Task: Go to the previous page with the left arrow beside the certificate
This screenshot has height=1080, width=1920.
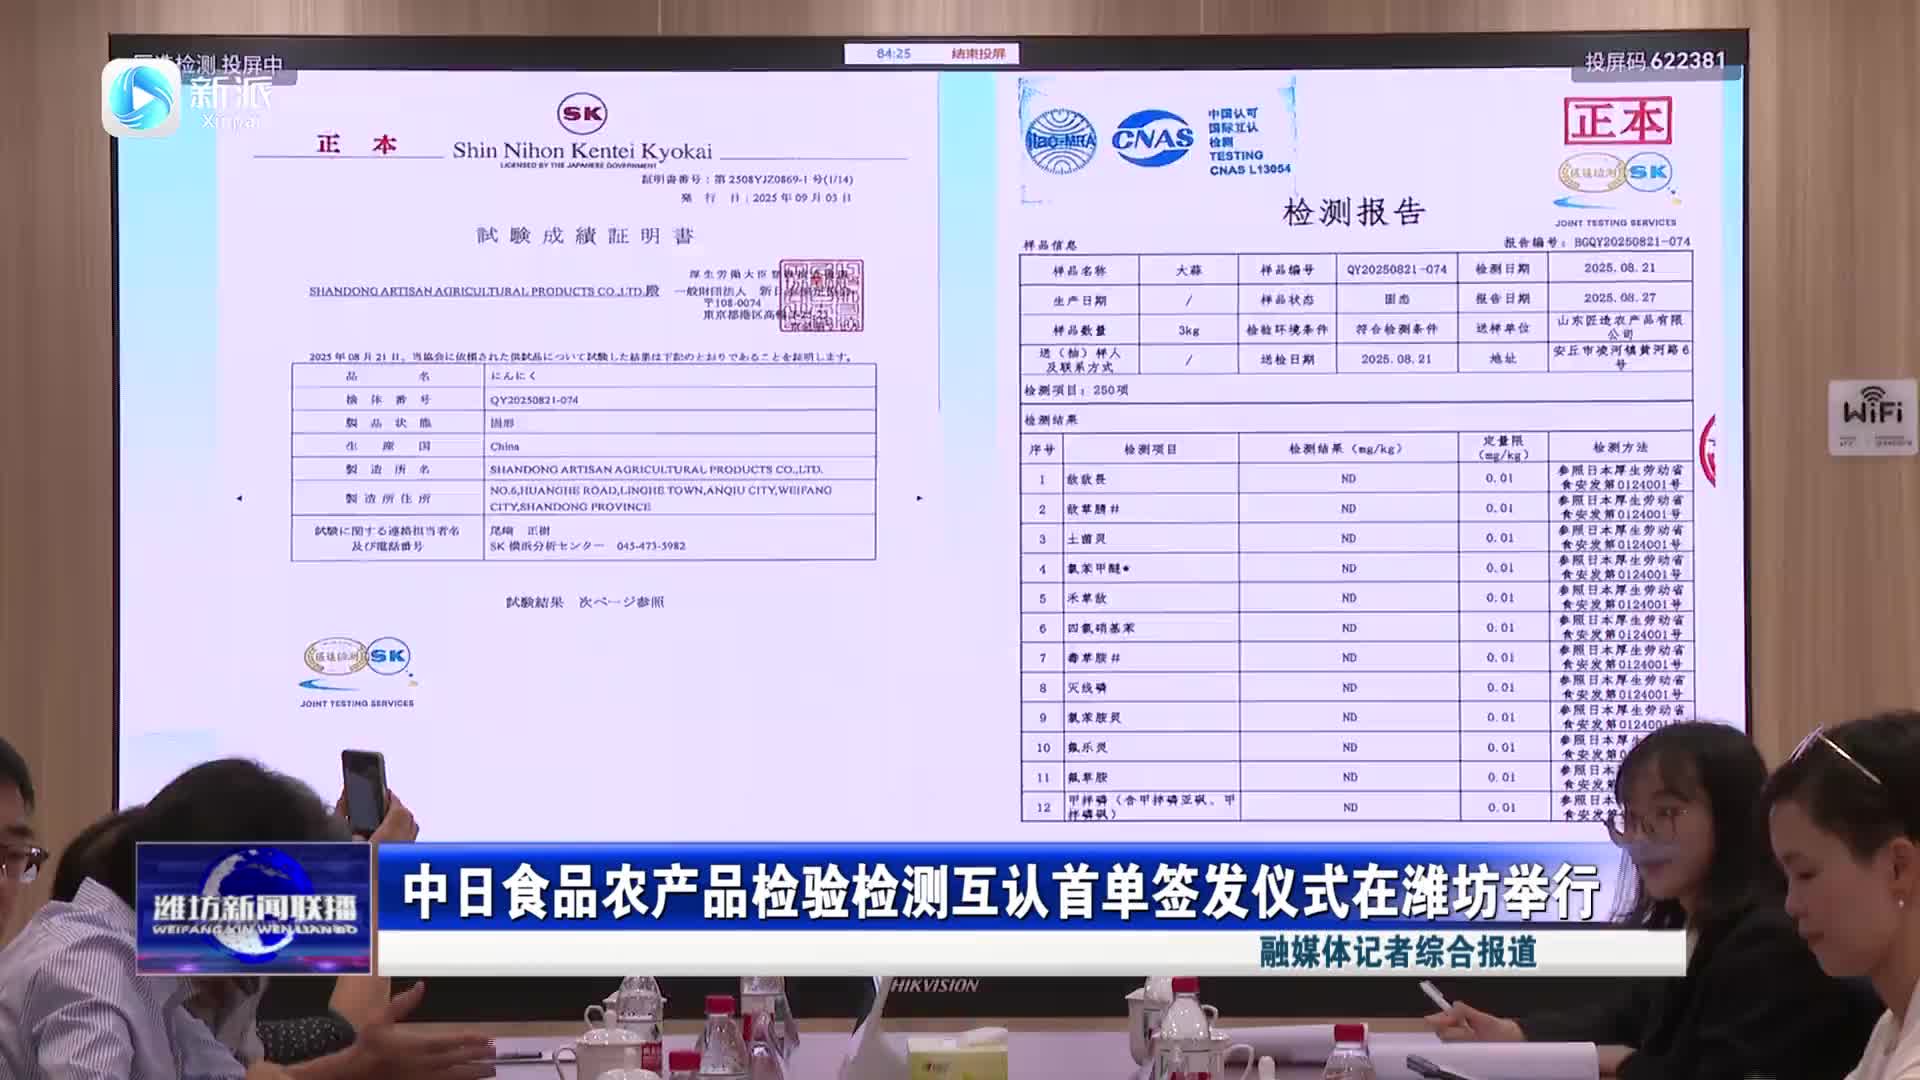Action: pyautogui.click(x=239, y=498)
